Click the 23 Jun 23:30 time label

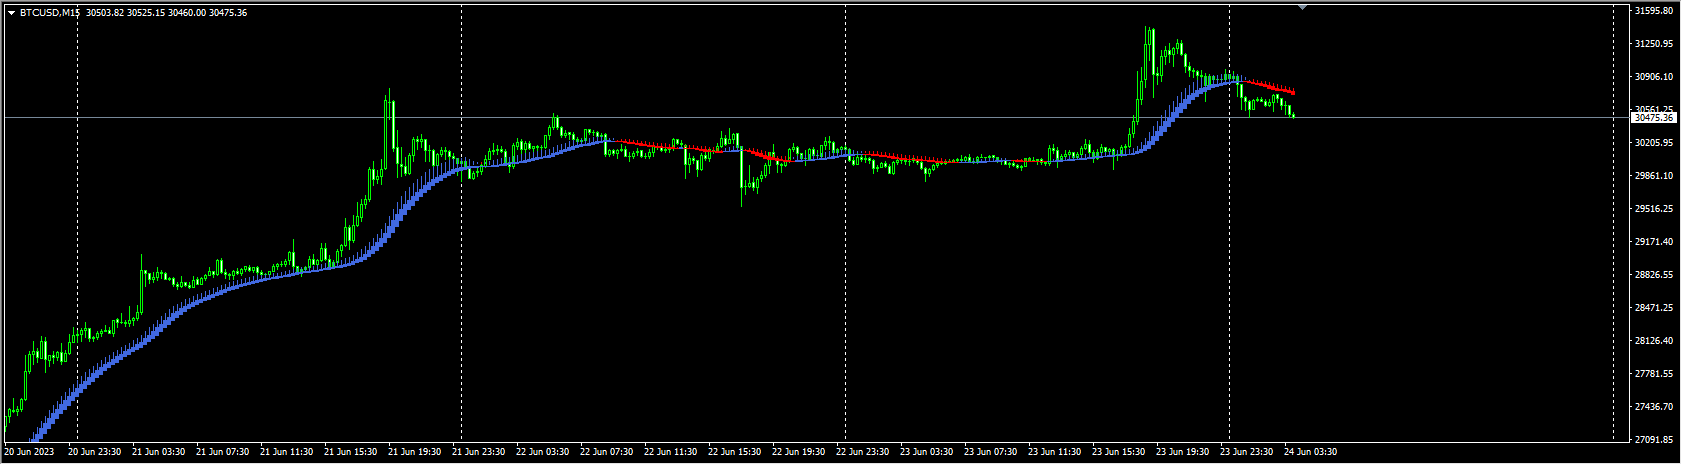tap(1246, 452)
